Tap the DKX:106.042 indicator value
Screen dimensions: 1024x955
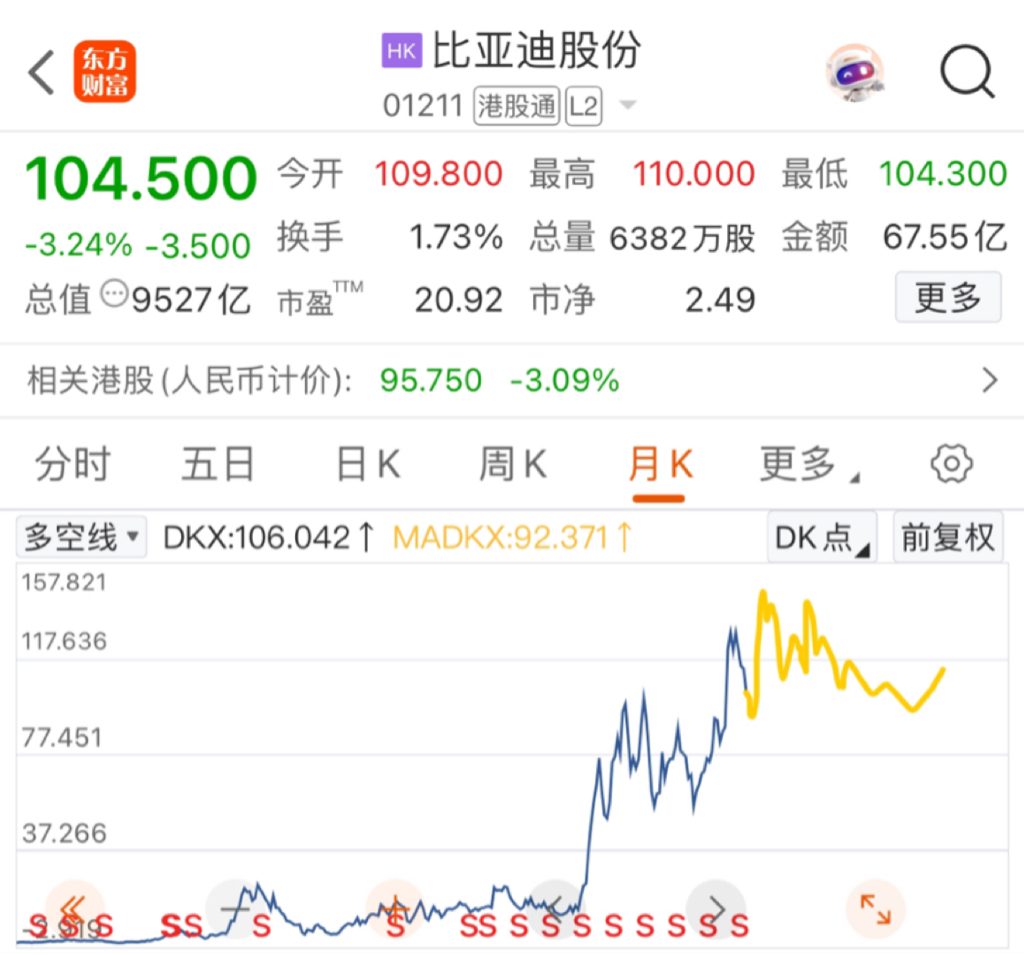click(268, 538)
